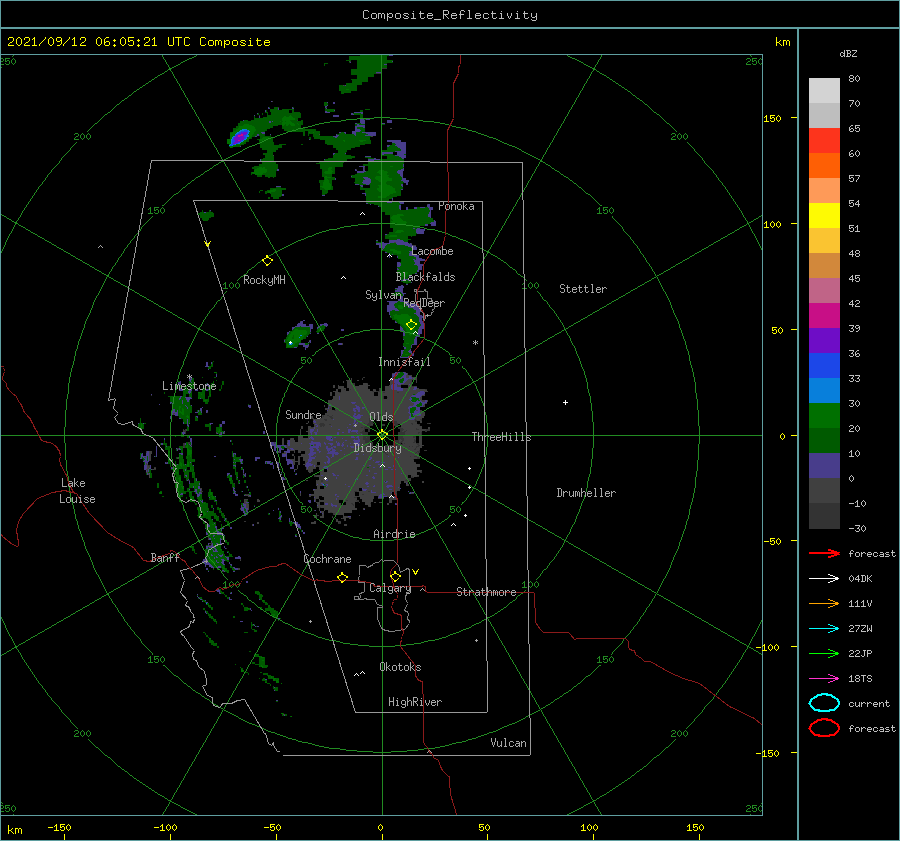Click the Stettler town label
This screenshot has width=900, height=841.
(x=583, y=289)
